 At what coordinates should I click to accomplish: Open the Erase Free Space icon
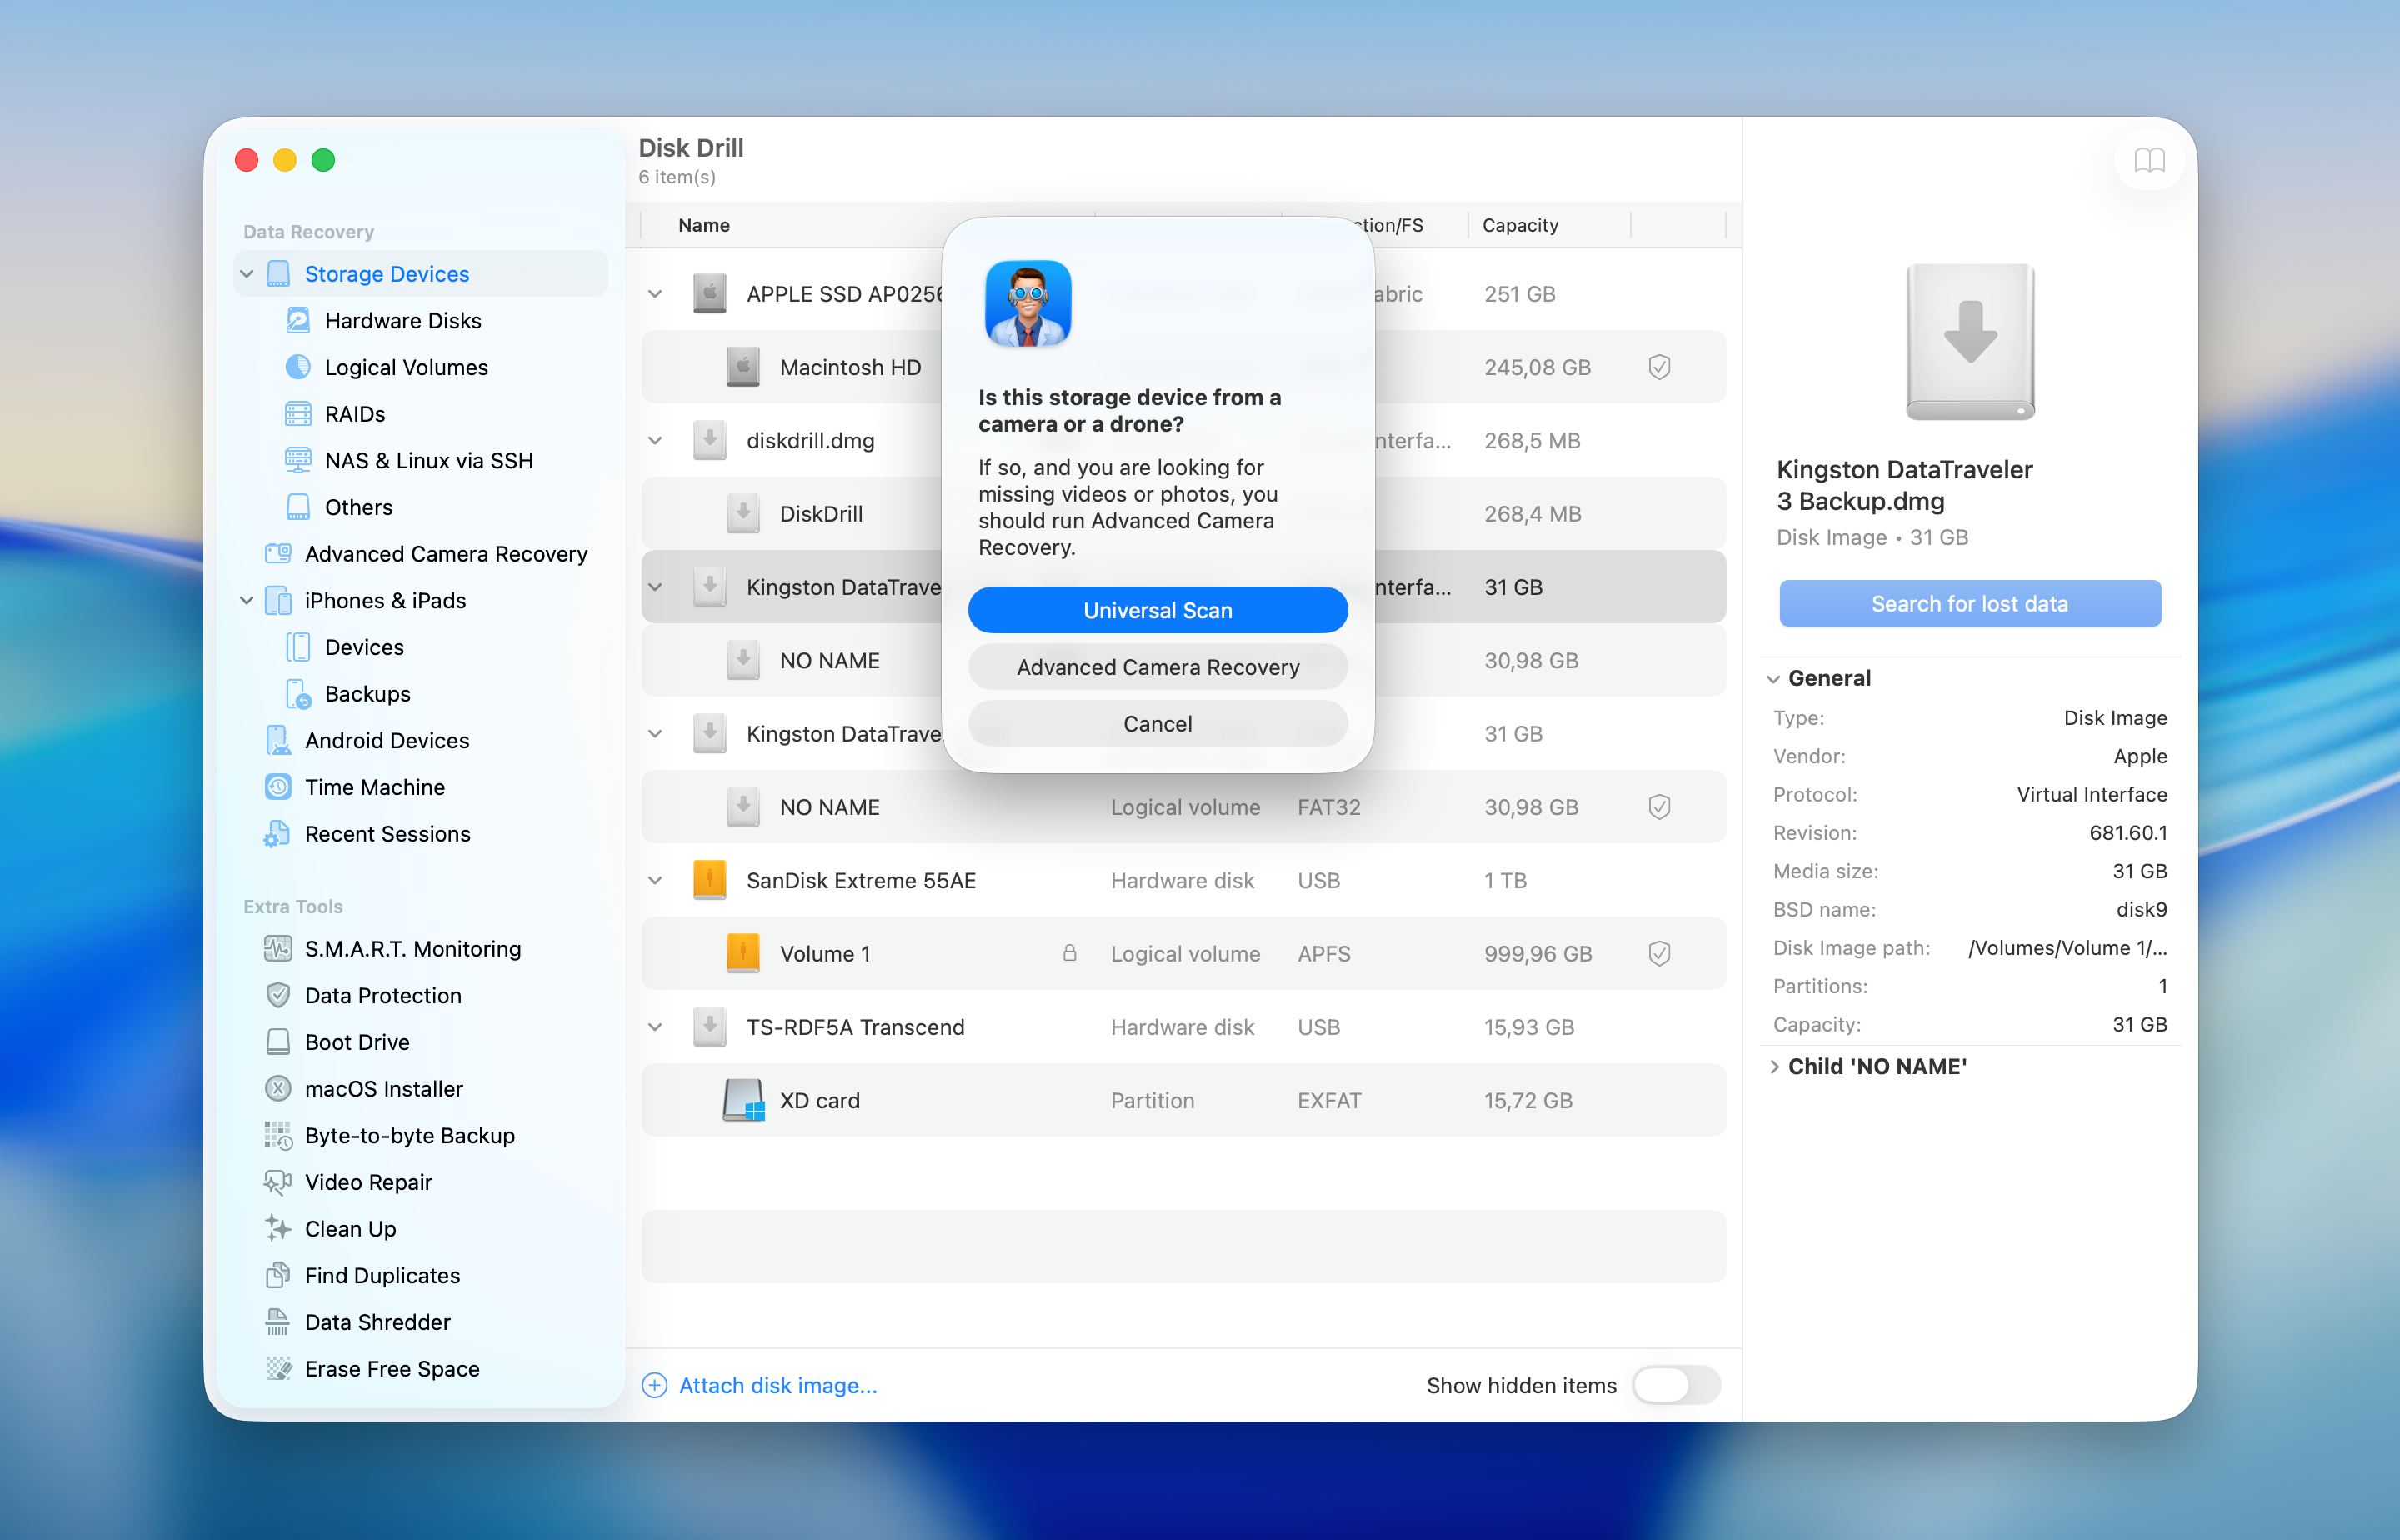[x=278, y=1369]
